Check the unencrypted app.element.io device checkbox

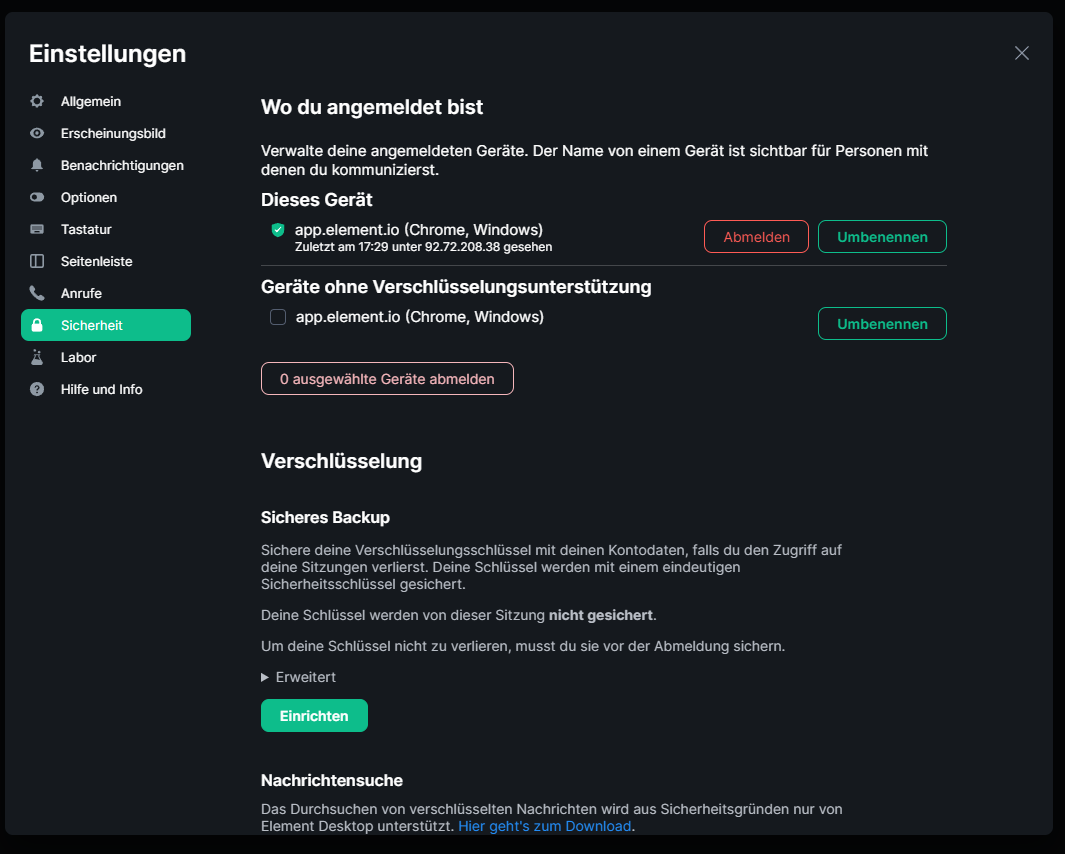pyautogui.click(x=278, y=317)
